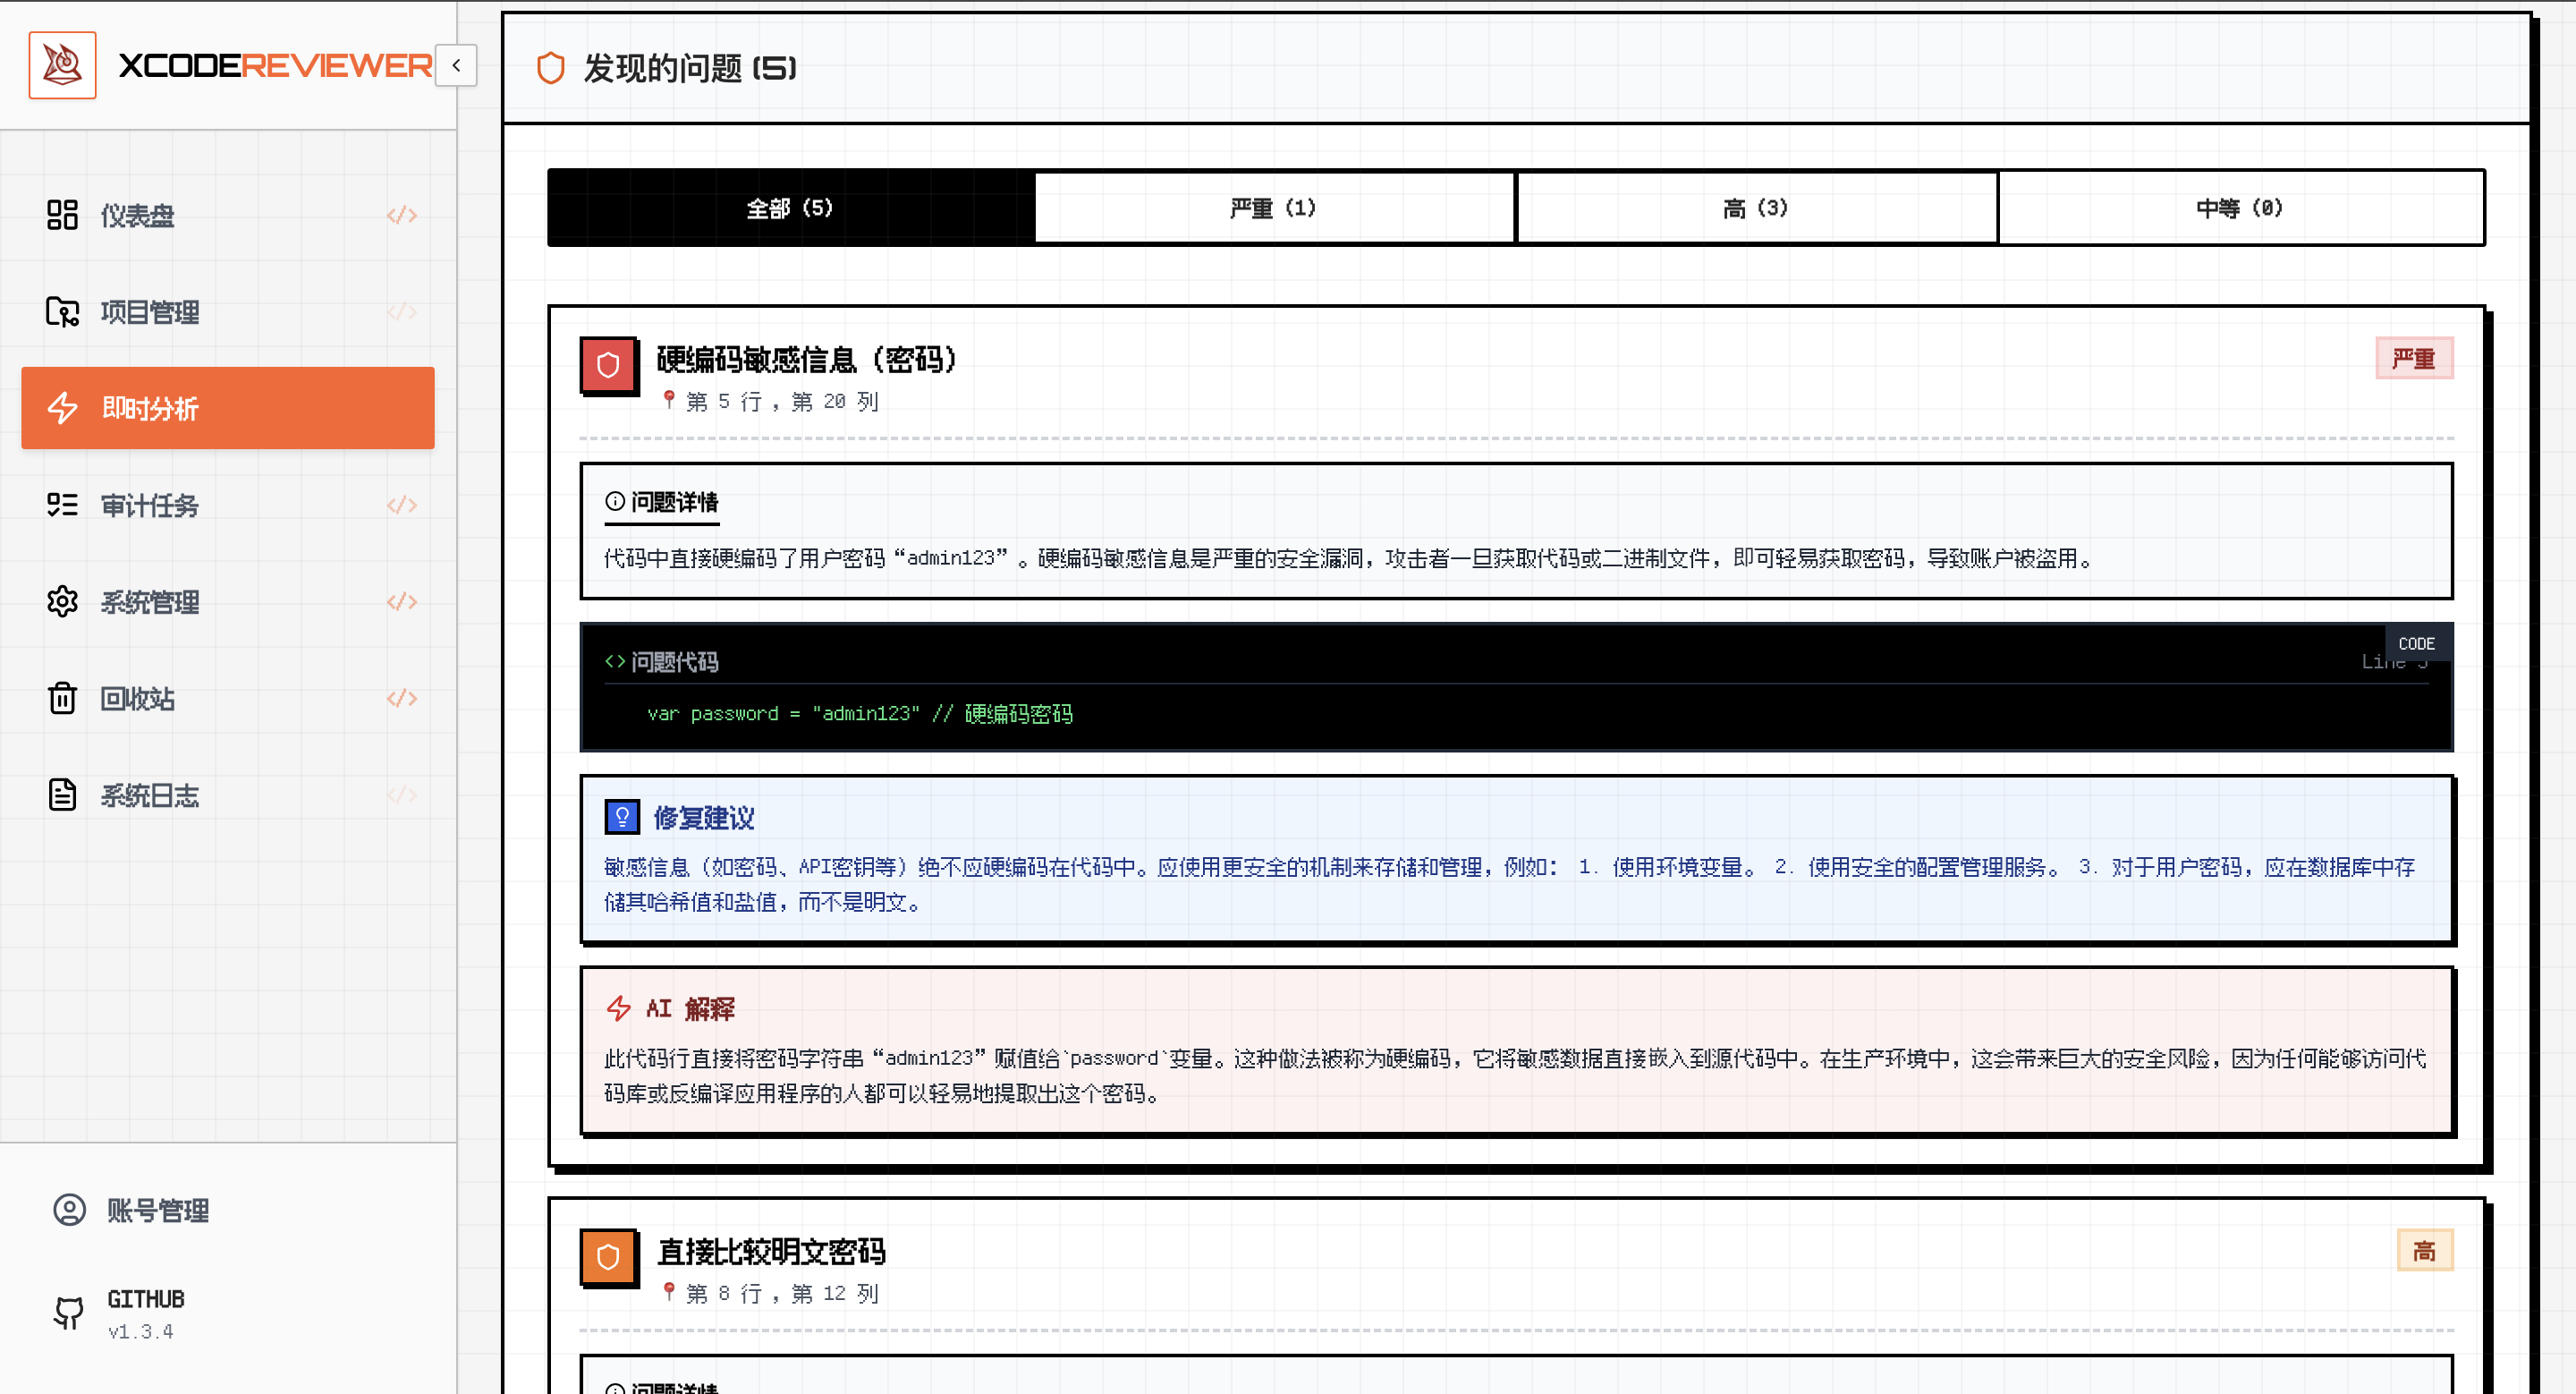Click the red 严重 severity badge

pos(2414,358)
